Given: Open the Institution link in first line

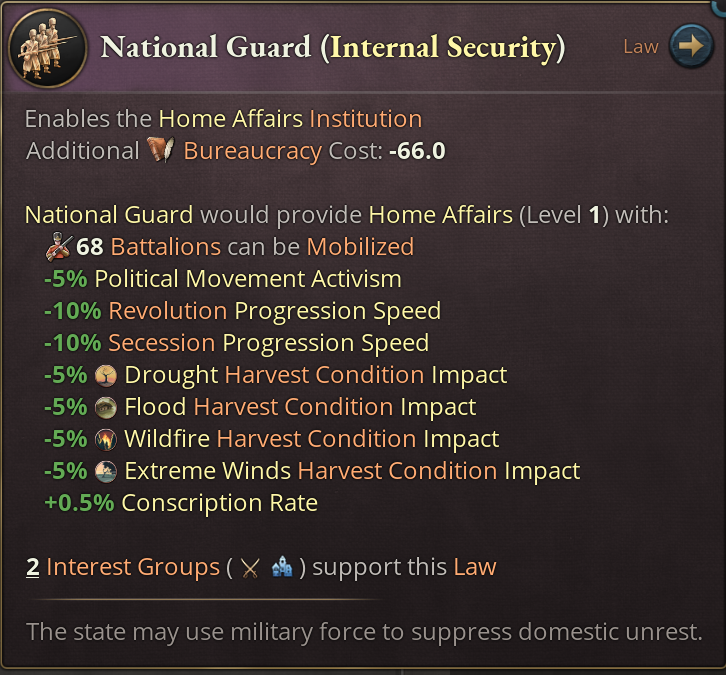Looking at the screenshot, I should coord(365,119).
